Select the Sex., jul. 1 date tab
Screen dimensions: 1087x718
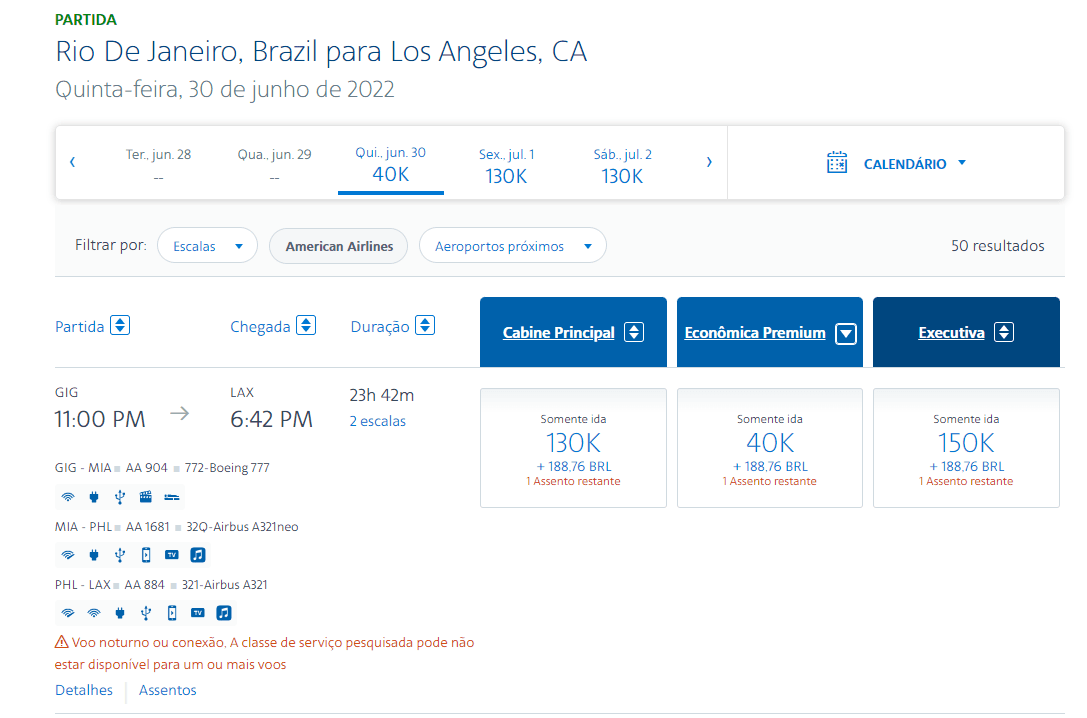(506, 166)
